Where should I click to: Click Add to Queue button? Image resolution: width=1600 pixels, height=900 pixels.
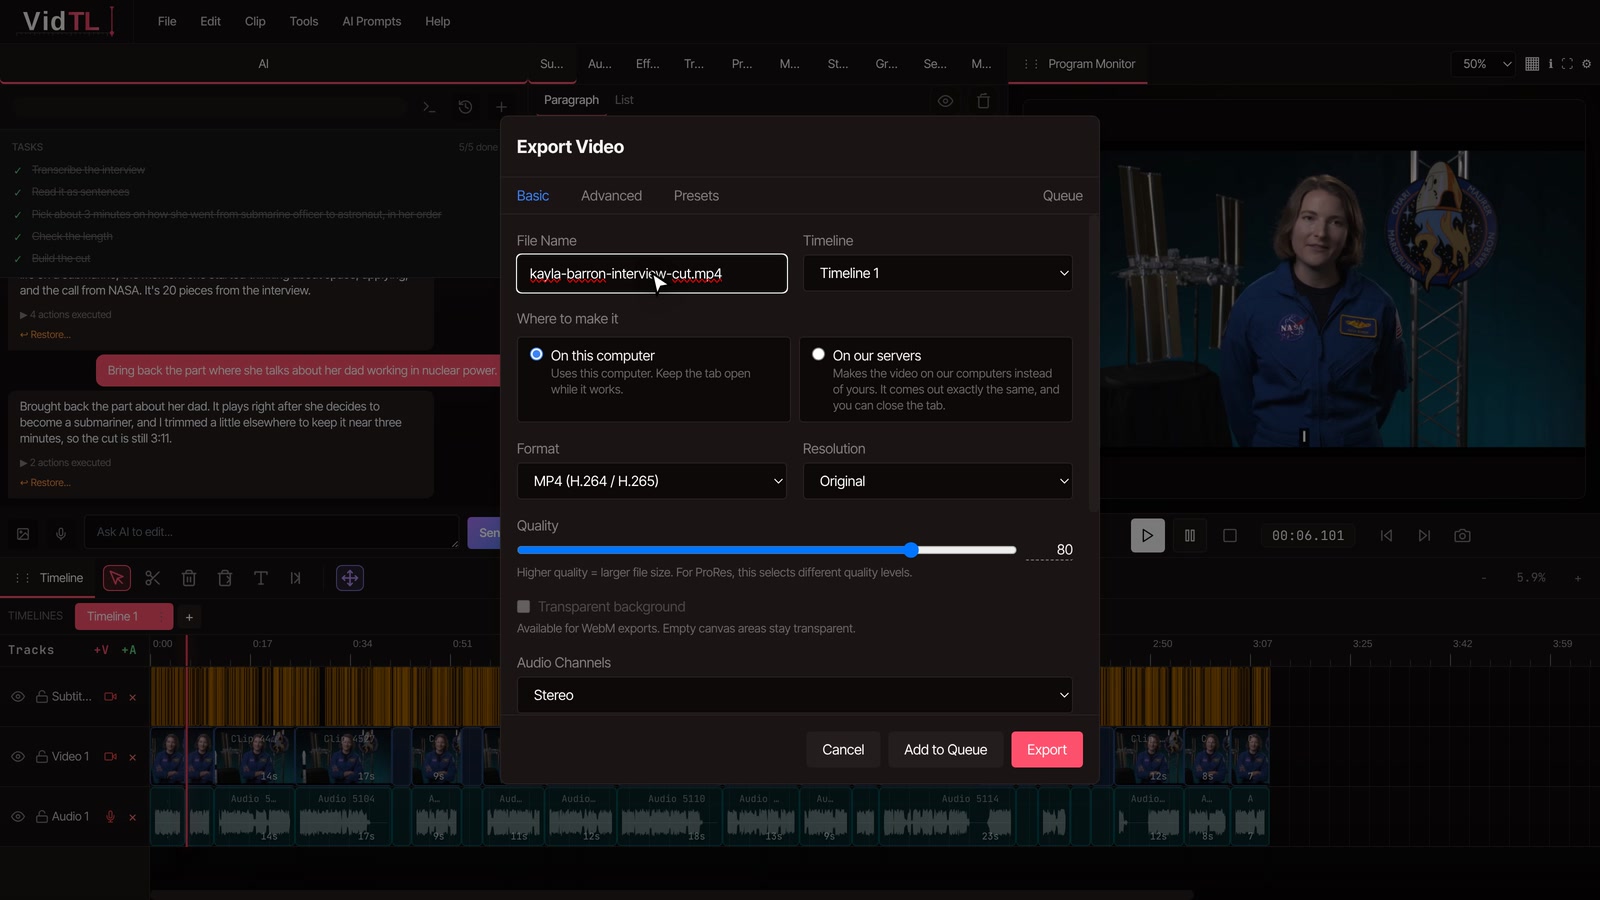click(x=945, y=750)
